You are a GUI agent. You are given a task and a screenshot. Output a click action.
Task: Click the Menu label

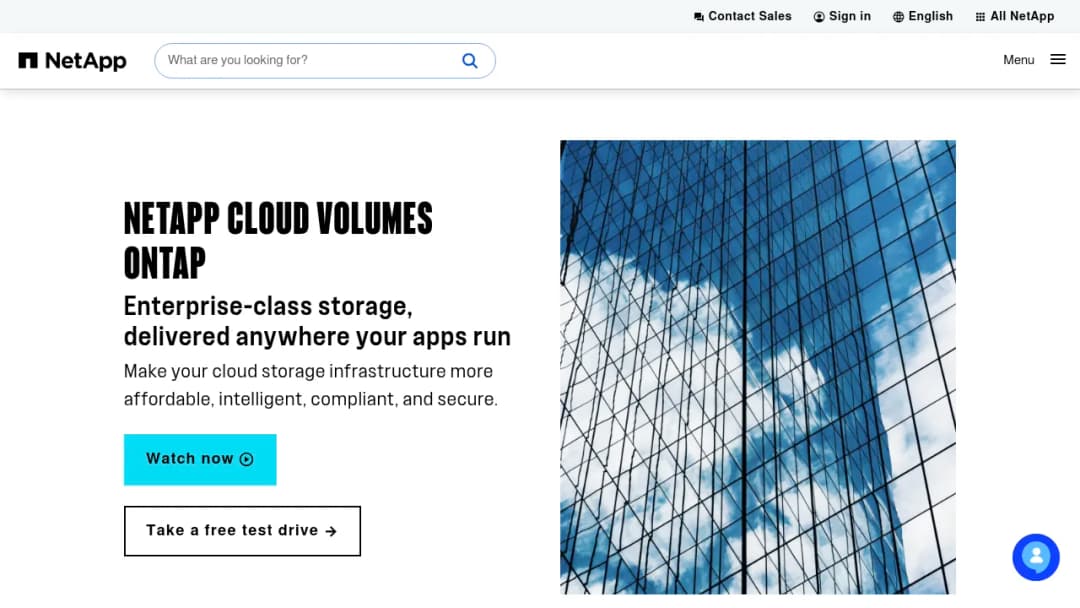click(x=1018, y=60)
